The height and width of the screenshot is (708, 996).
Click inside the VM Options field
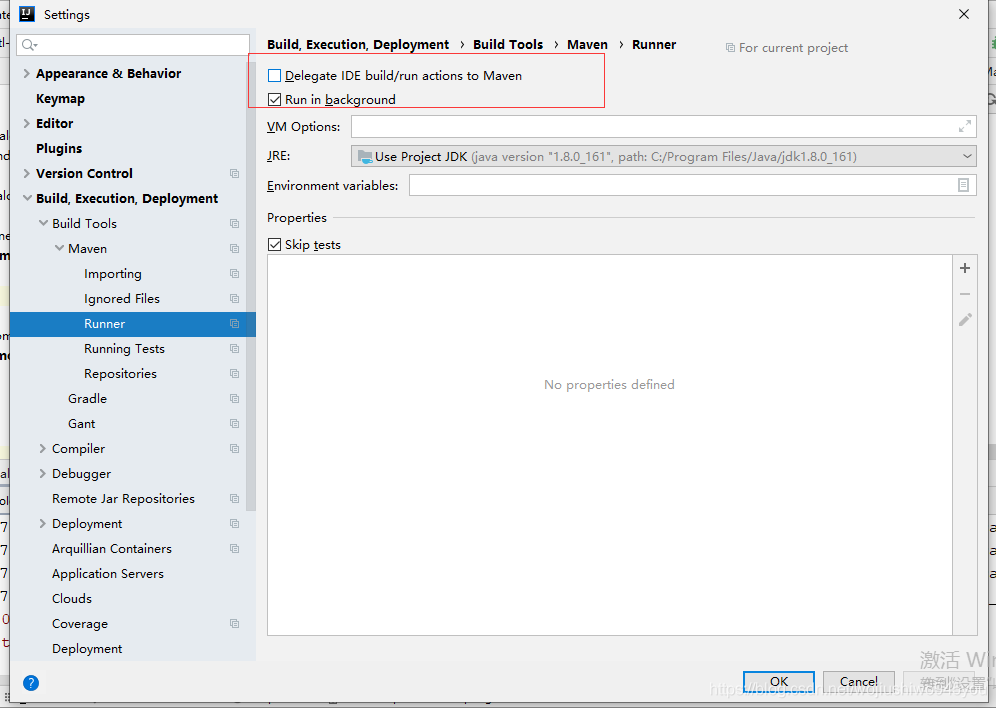coord(650,125)
